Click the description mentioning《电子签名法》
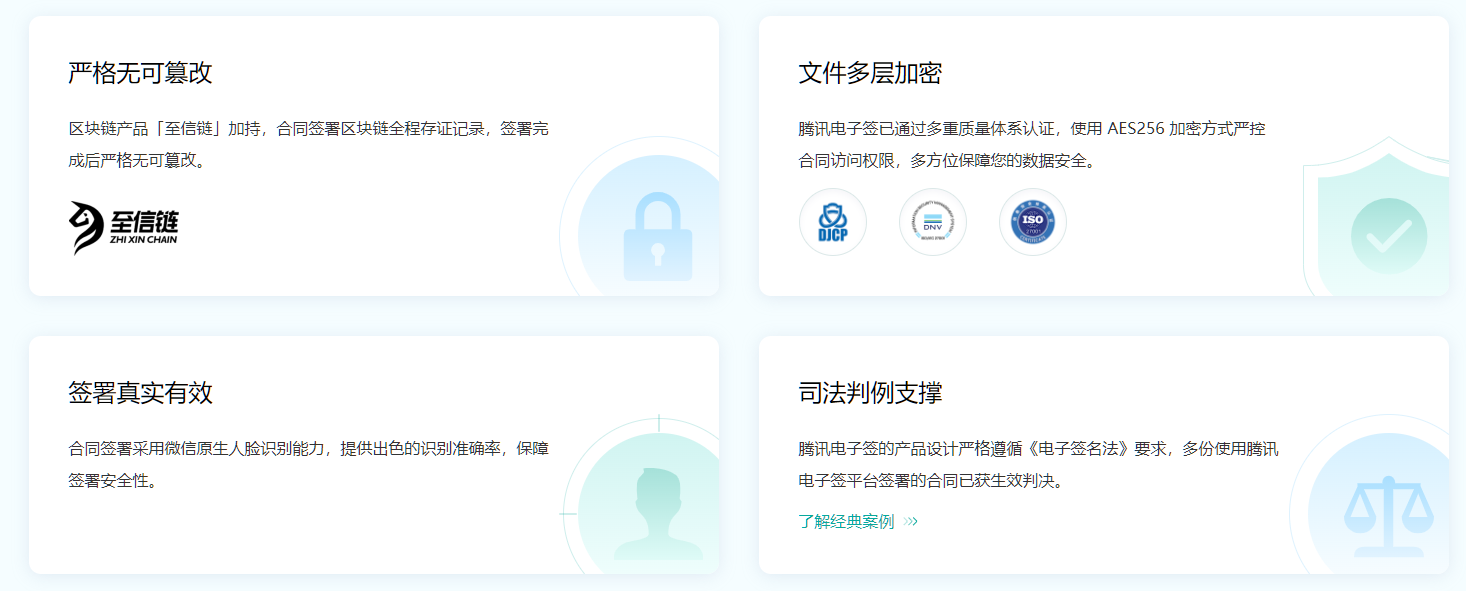This screenshot has width=1466, height=591. tap(1039, 464)
